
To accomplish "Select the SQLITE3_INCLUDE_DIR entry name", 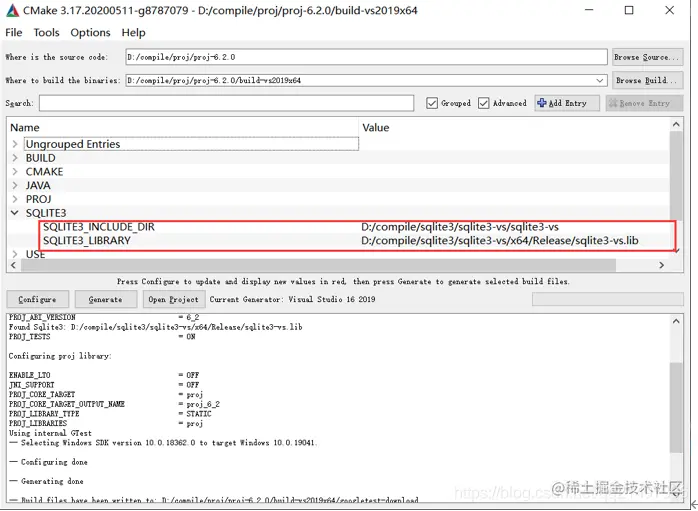I will pyautogui.click(x=99, y=227).
